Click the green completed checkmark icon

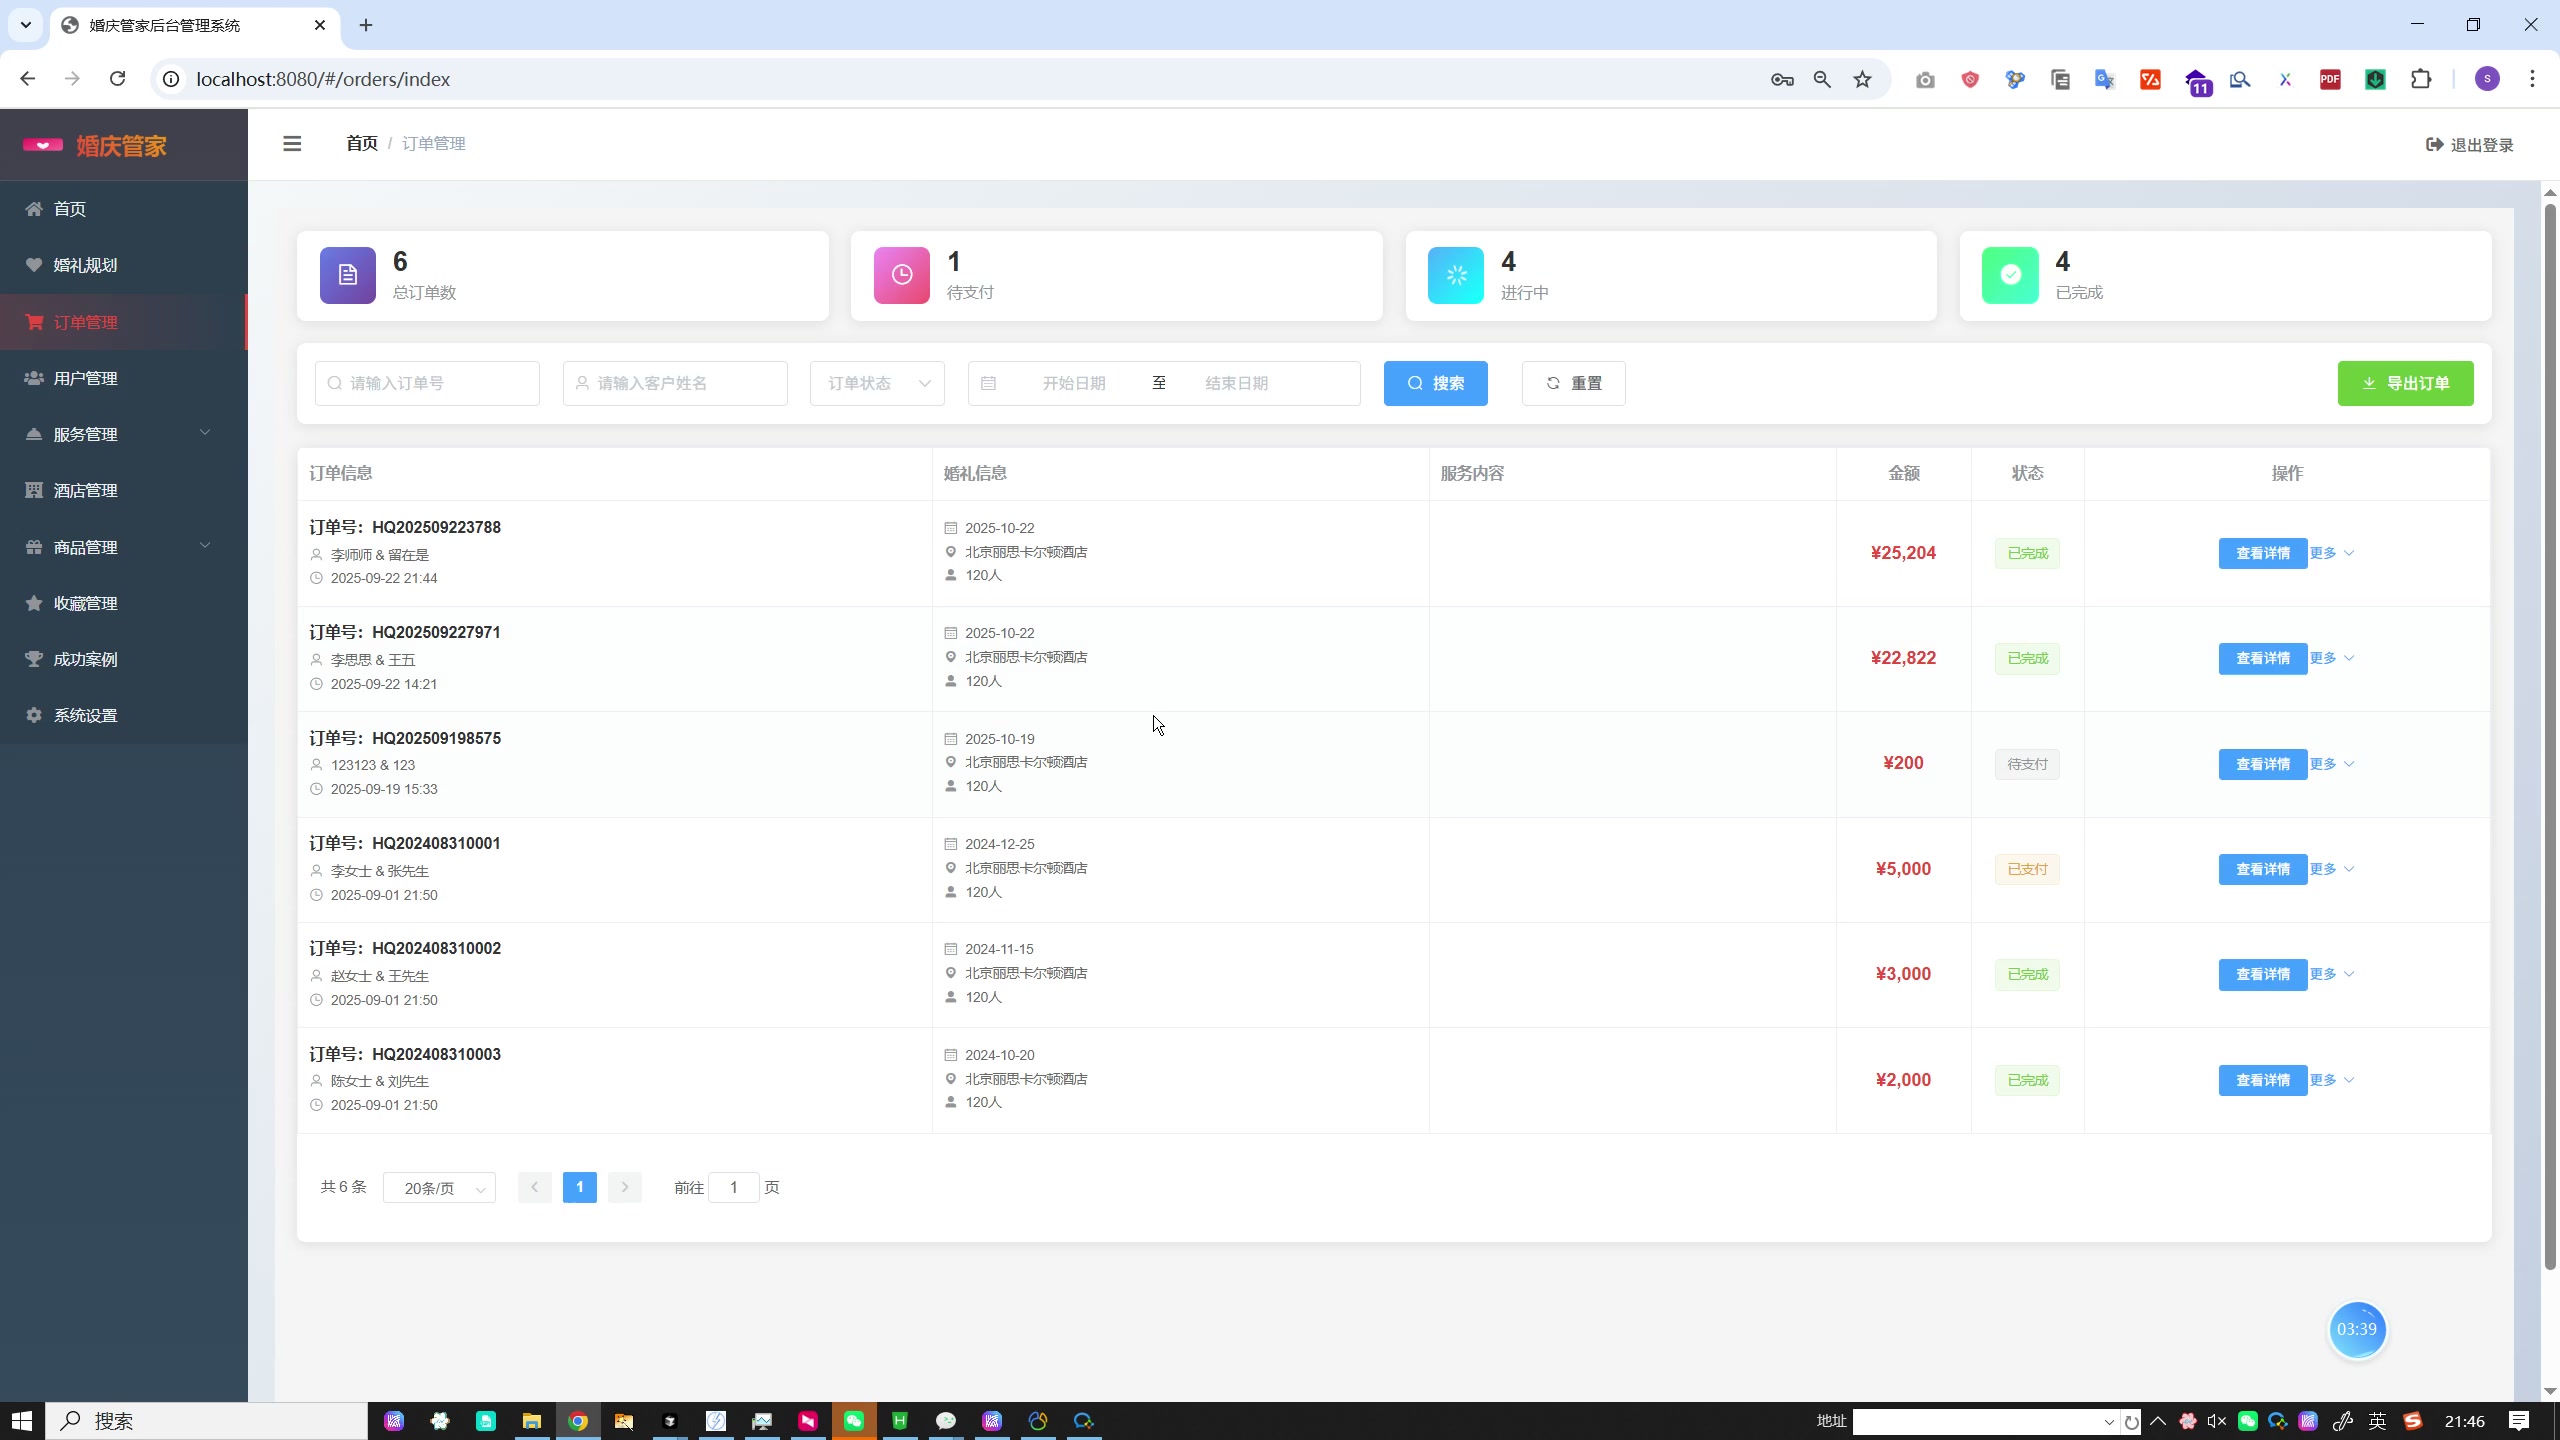point(2010,275)
